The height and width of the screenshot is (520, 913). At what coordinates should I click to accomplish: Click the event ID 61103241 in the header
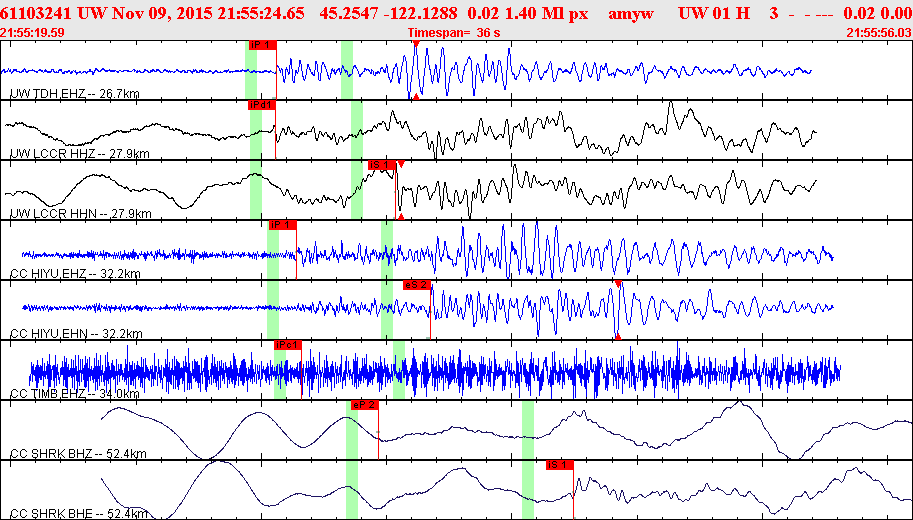[x=36, y=13]
